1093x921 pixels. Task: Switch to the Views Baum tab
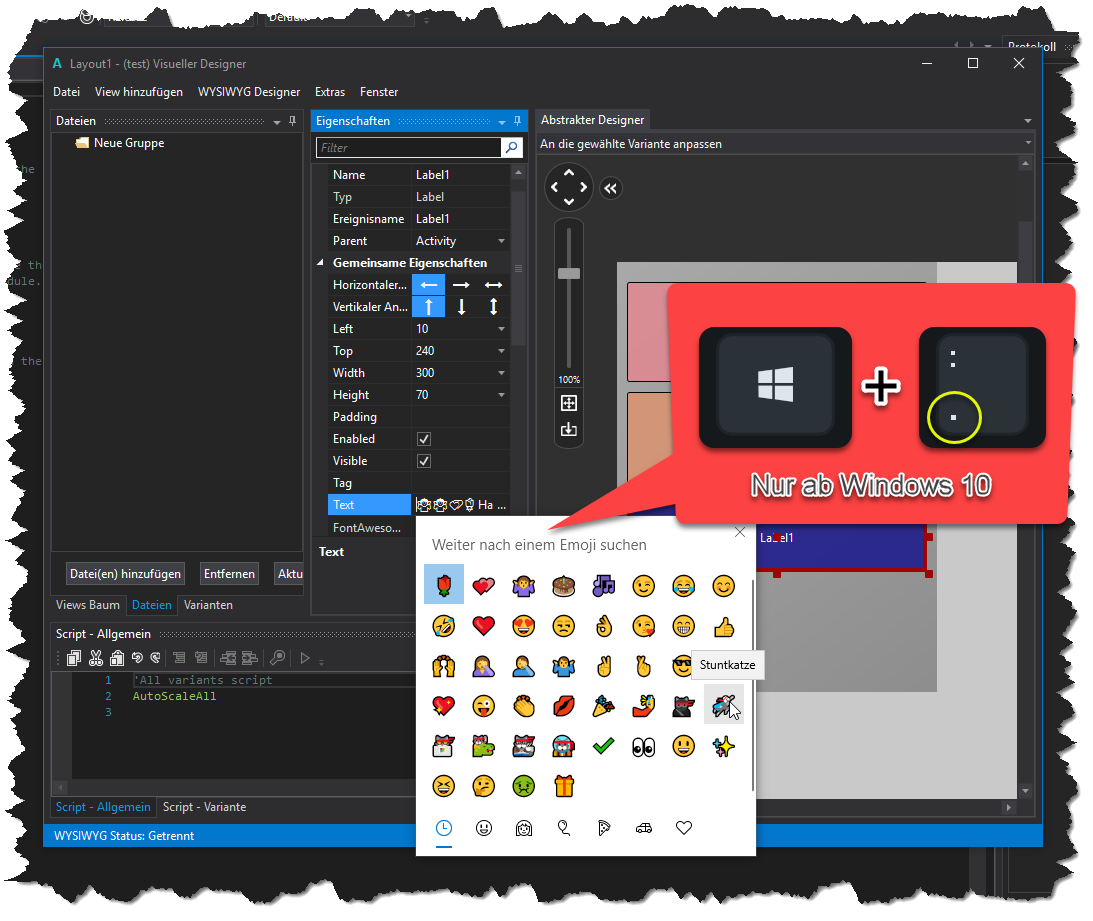pos(88,605)
